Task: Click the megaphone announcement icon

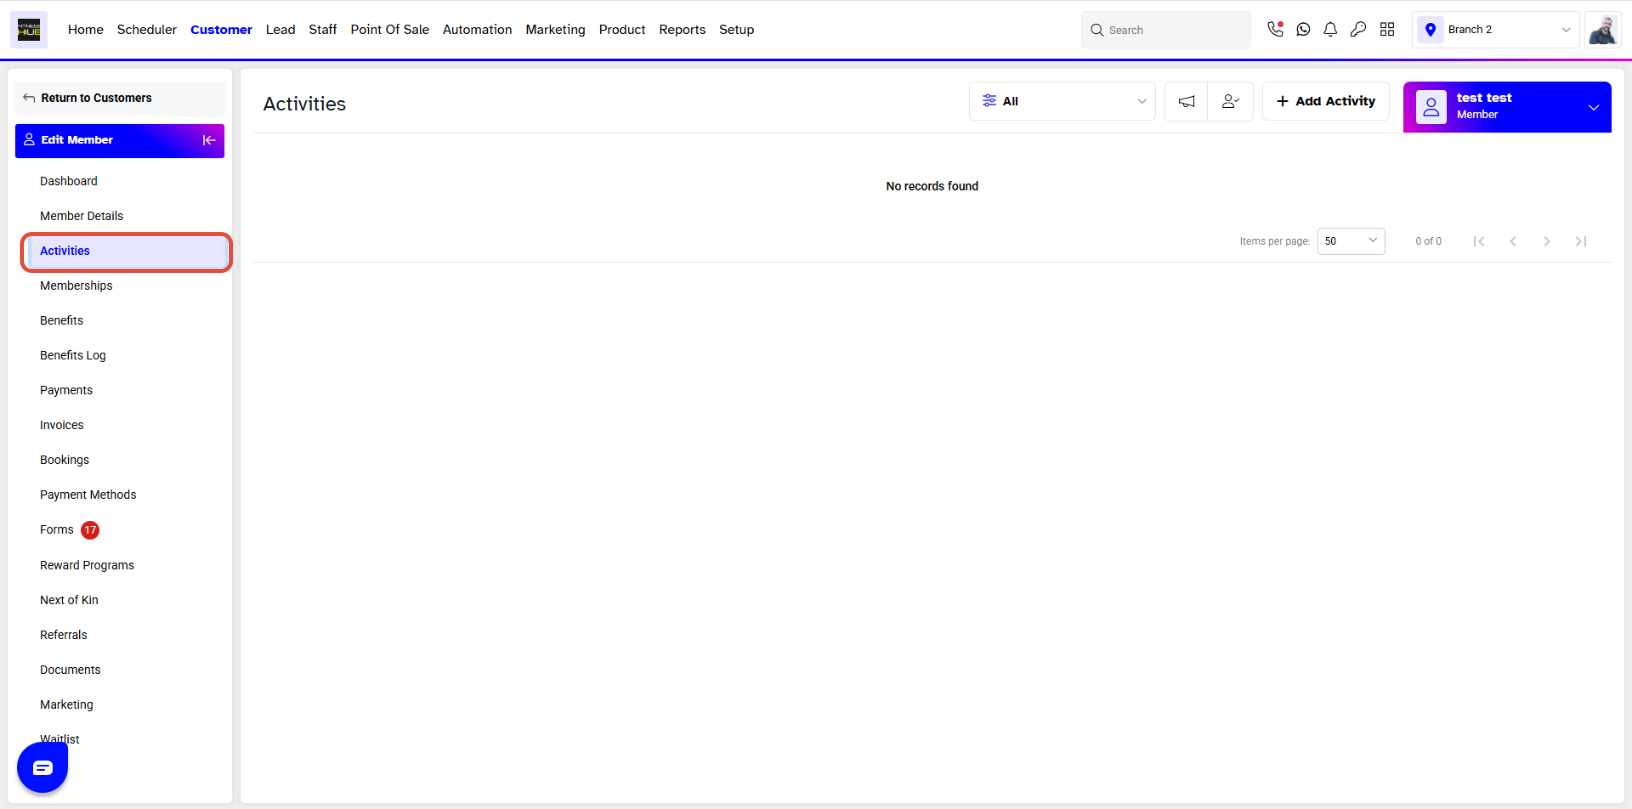Action: pyautogui.click(x=1187, y=101)
